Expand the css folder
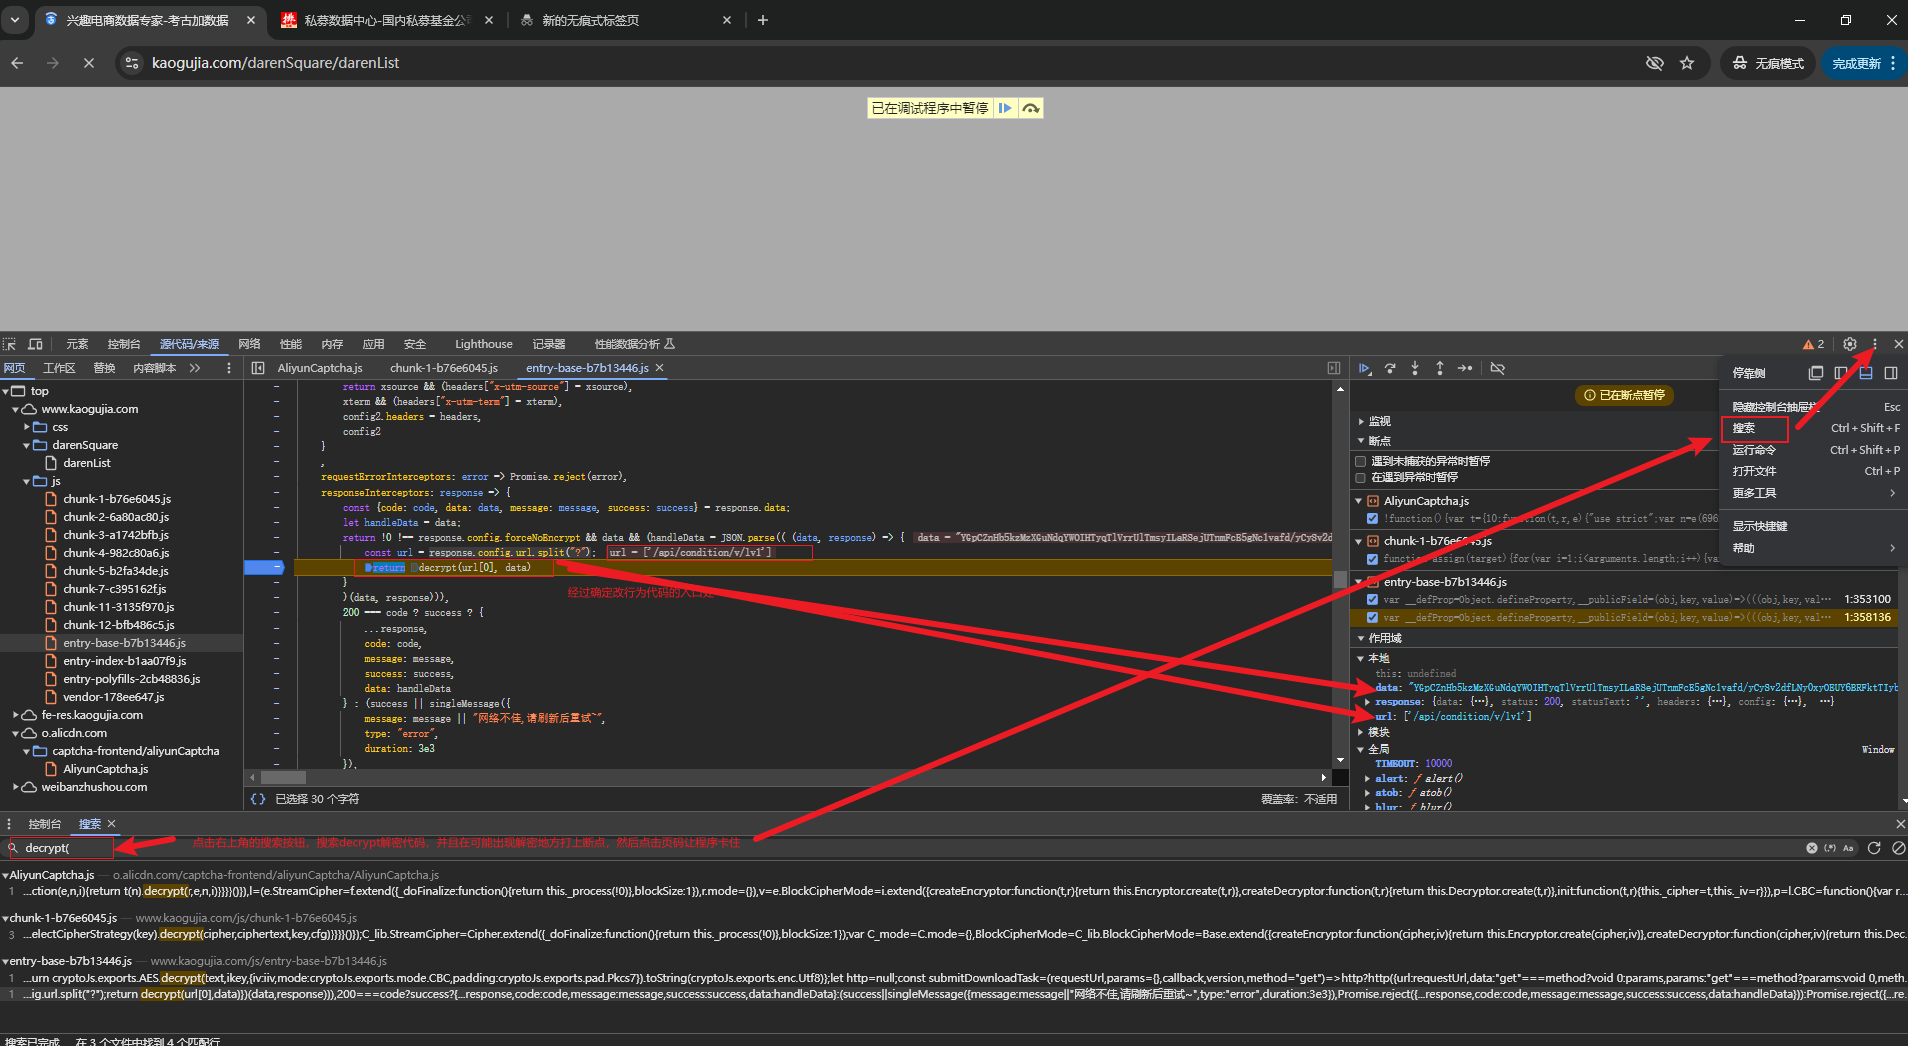This screenshot has width=1908, height=1046. (x=27, y=427)
